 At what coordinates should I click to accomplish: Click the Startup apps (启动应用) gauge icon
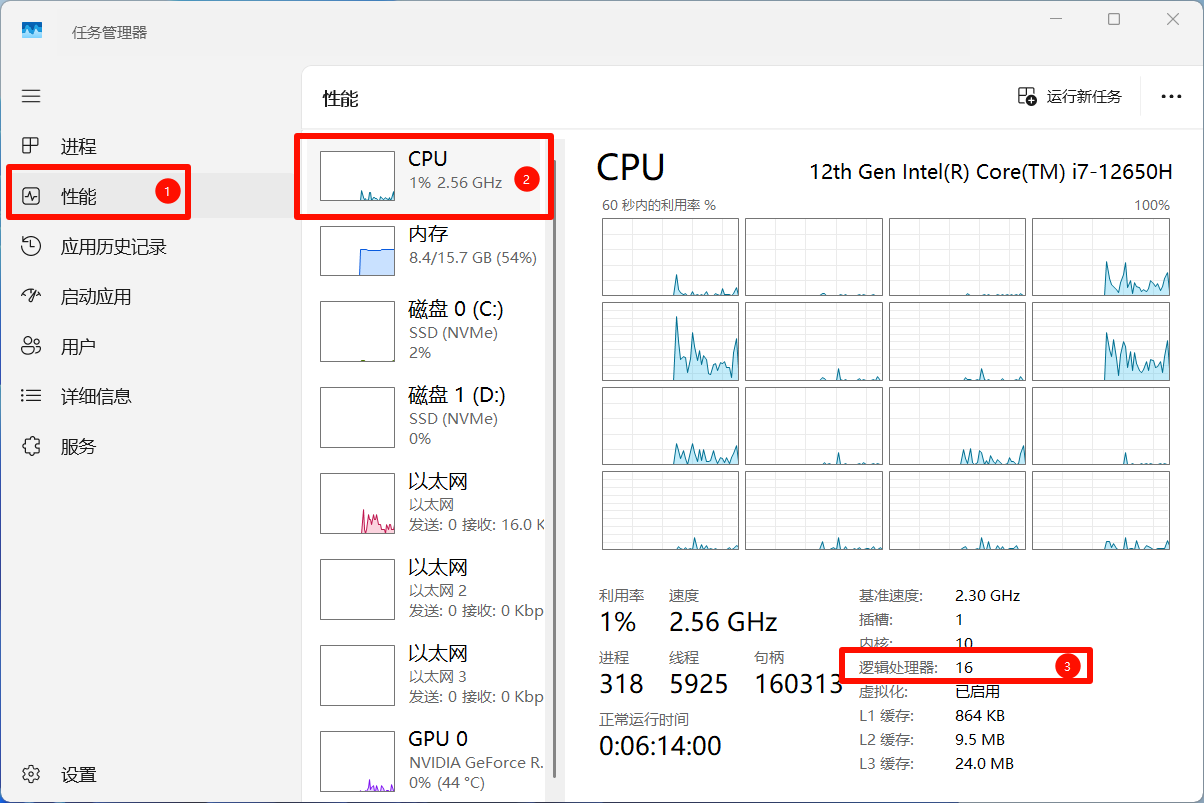point(31,296)
